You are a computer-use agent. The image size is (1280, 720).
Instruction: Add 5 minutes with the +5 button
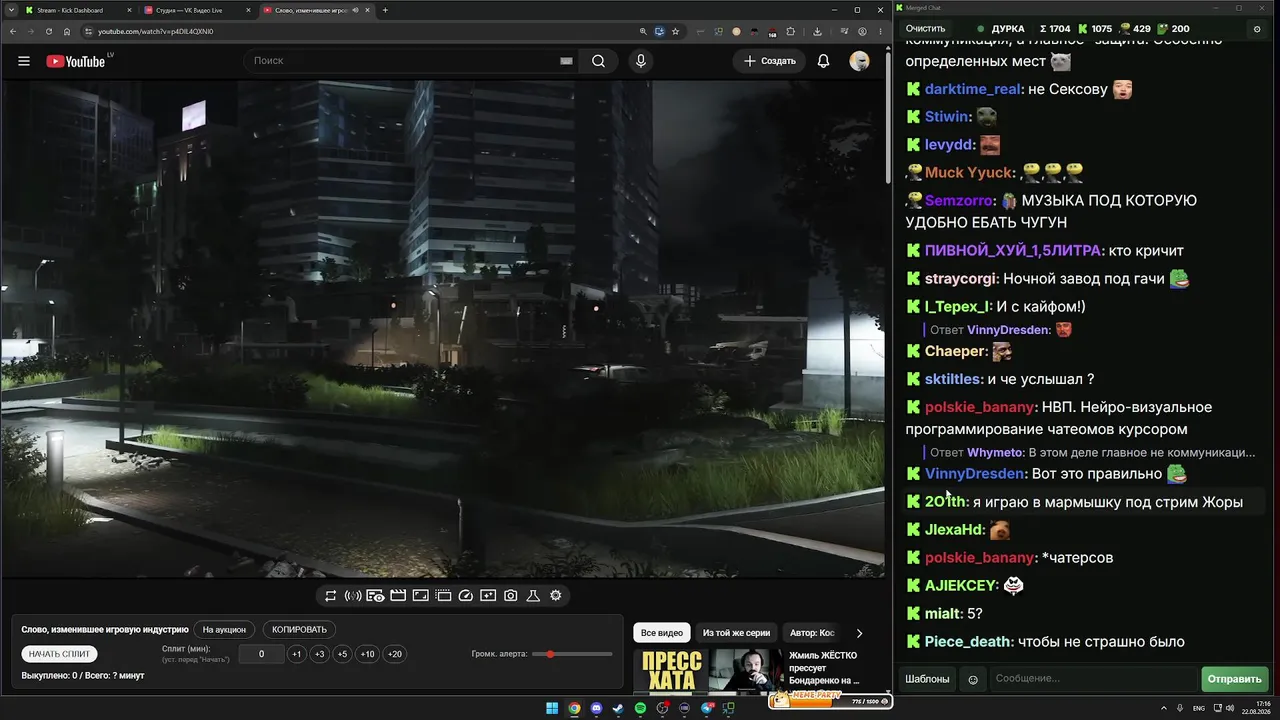(342, 654)
